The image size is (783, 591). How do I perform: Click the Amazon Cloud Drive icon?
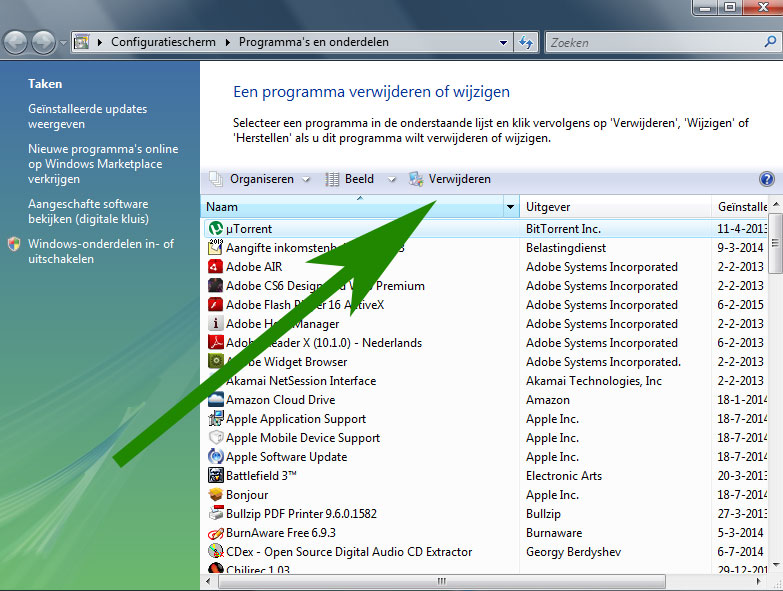point(215,399)
